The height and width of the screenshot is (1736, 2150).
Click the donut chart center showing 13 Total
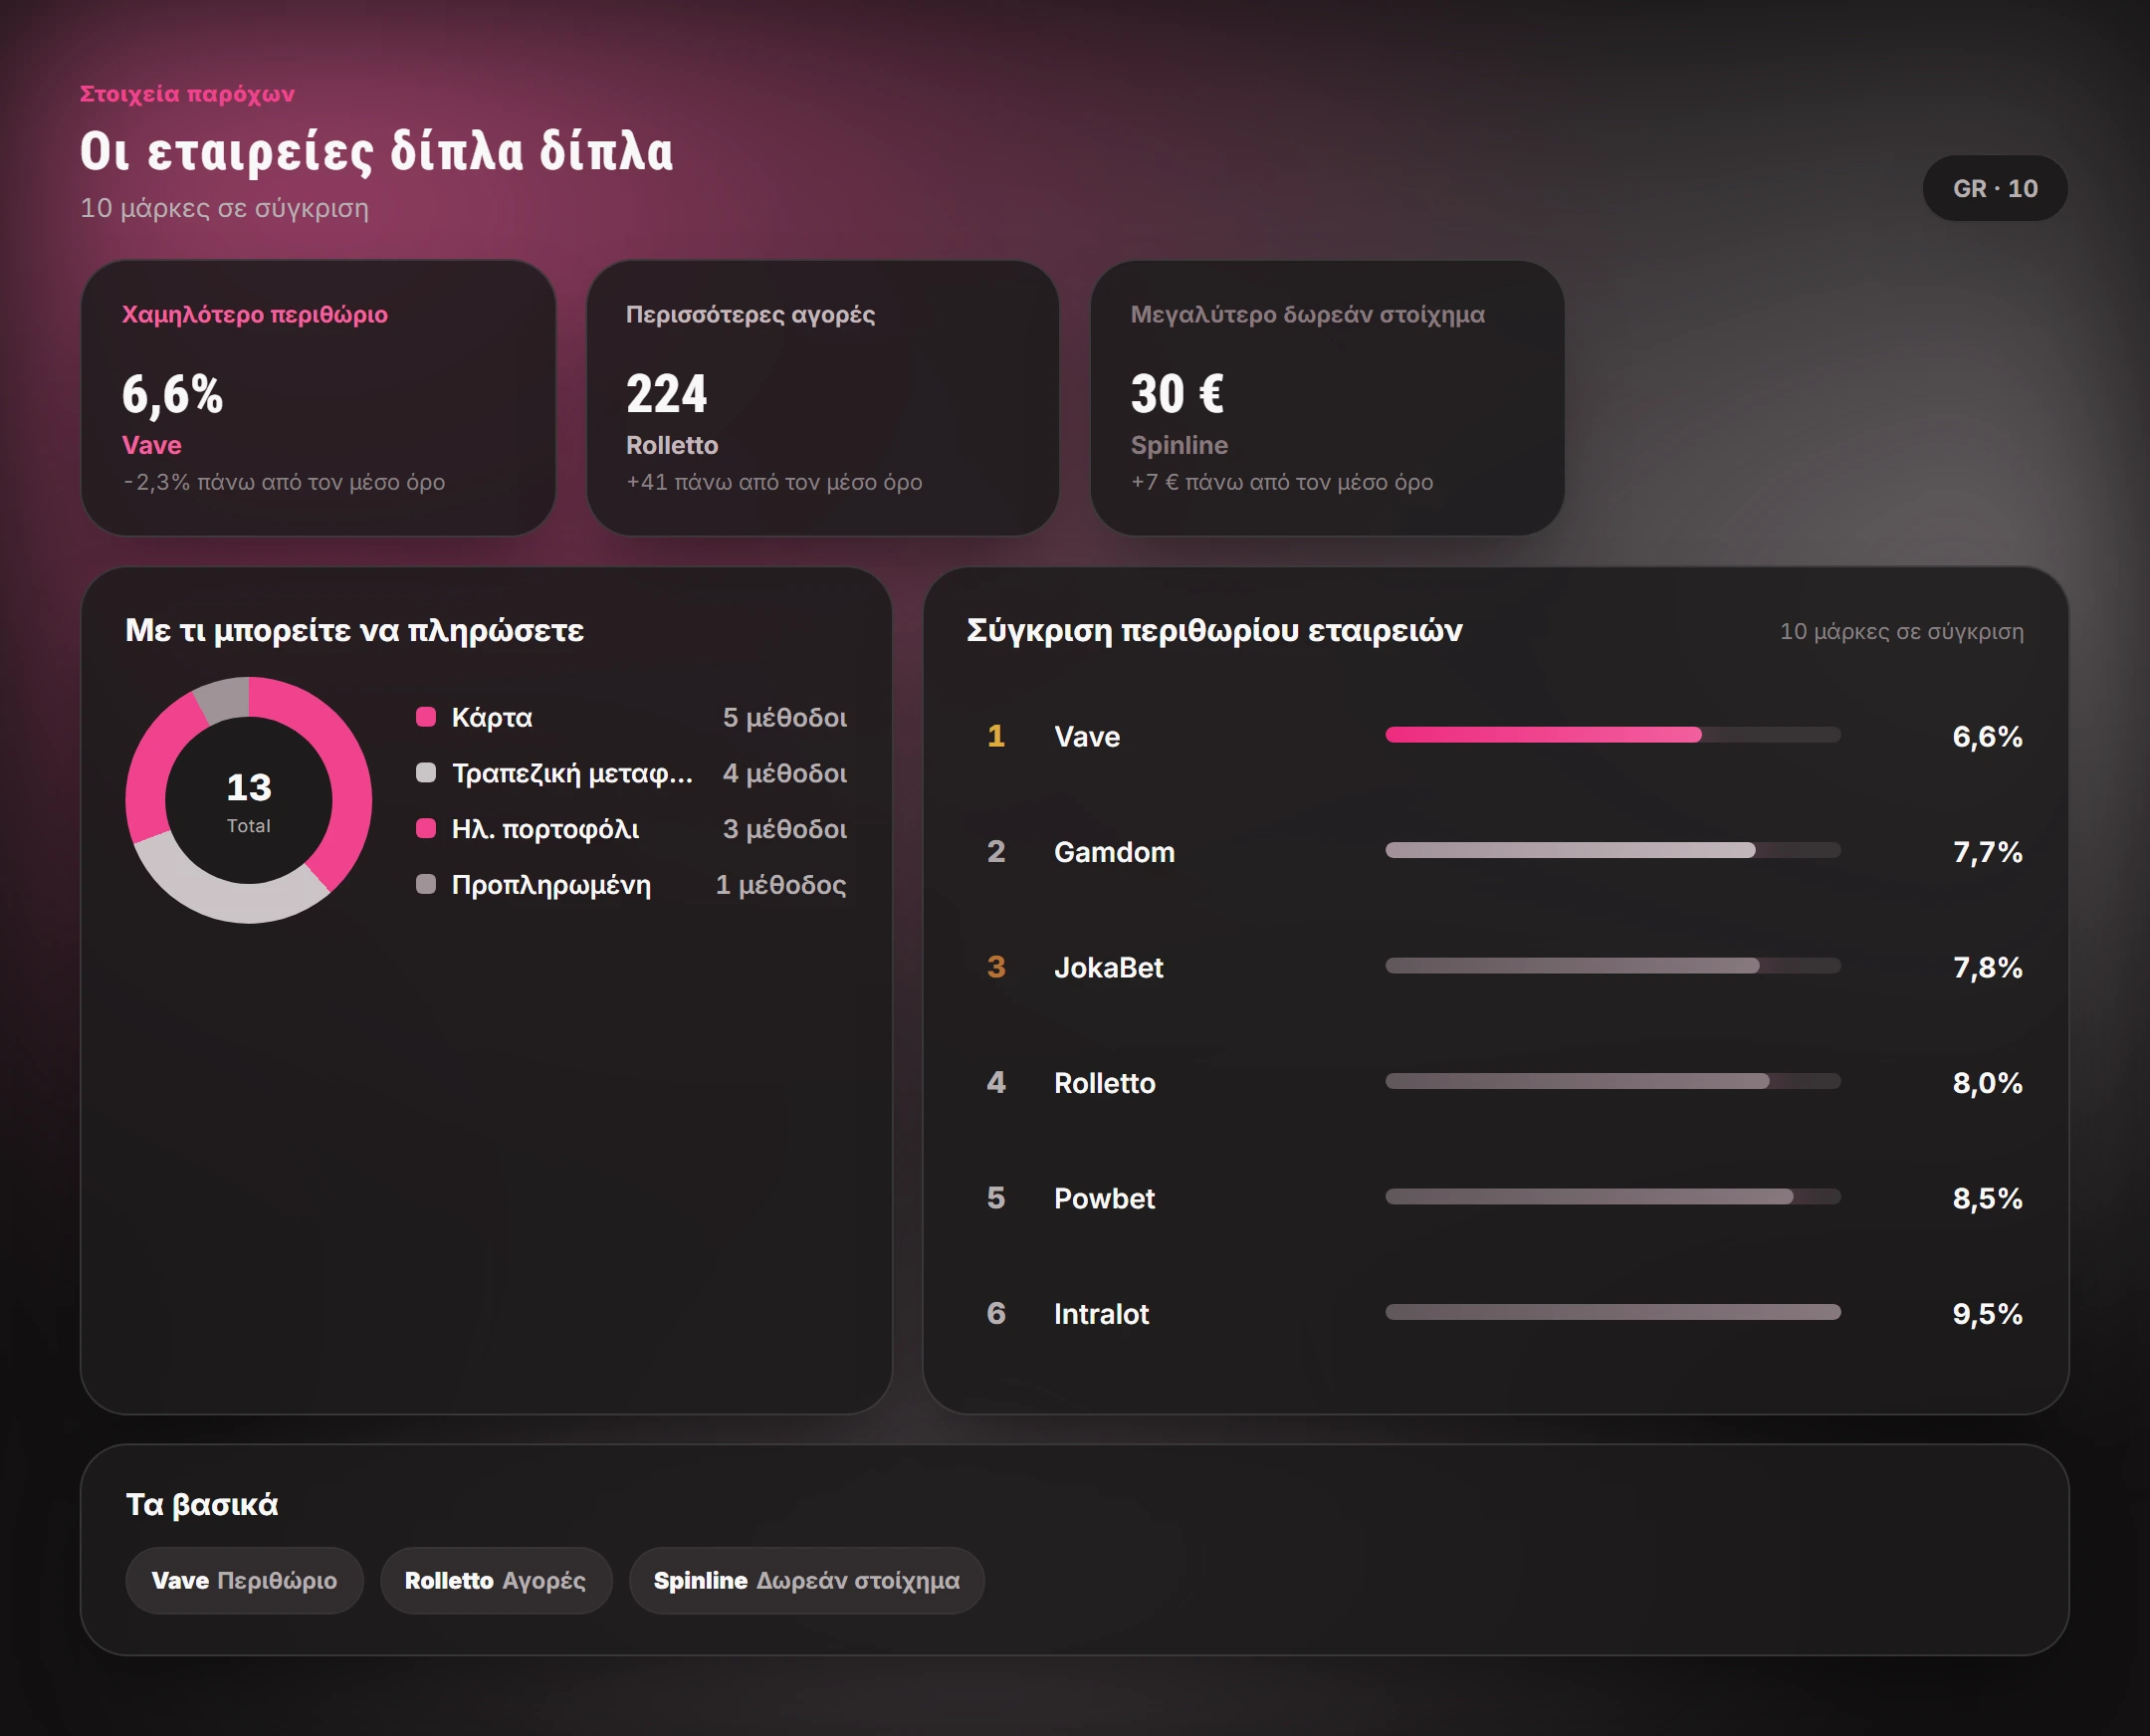248,800
